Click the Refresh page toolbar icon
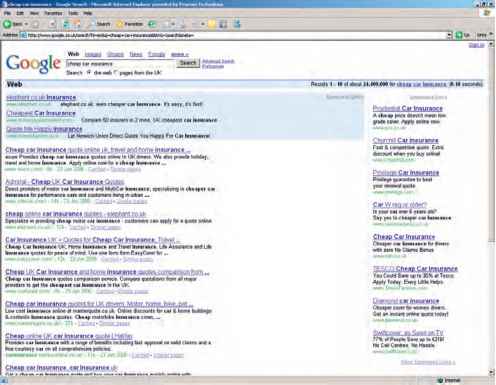Image resolution: width=496 pixels, height=385 pixels. 66,24
